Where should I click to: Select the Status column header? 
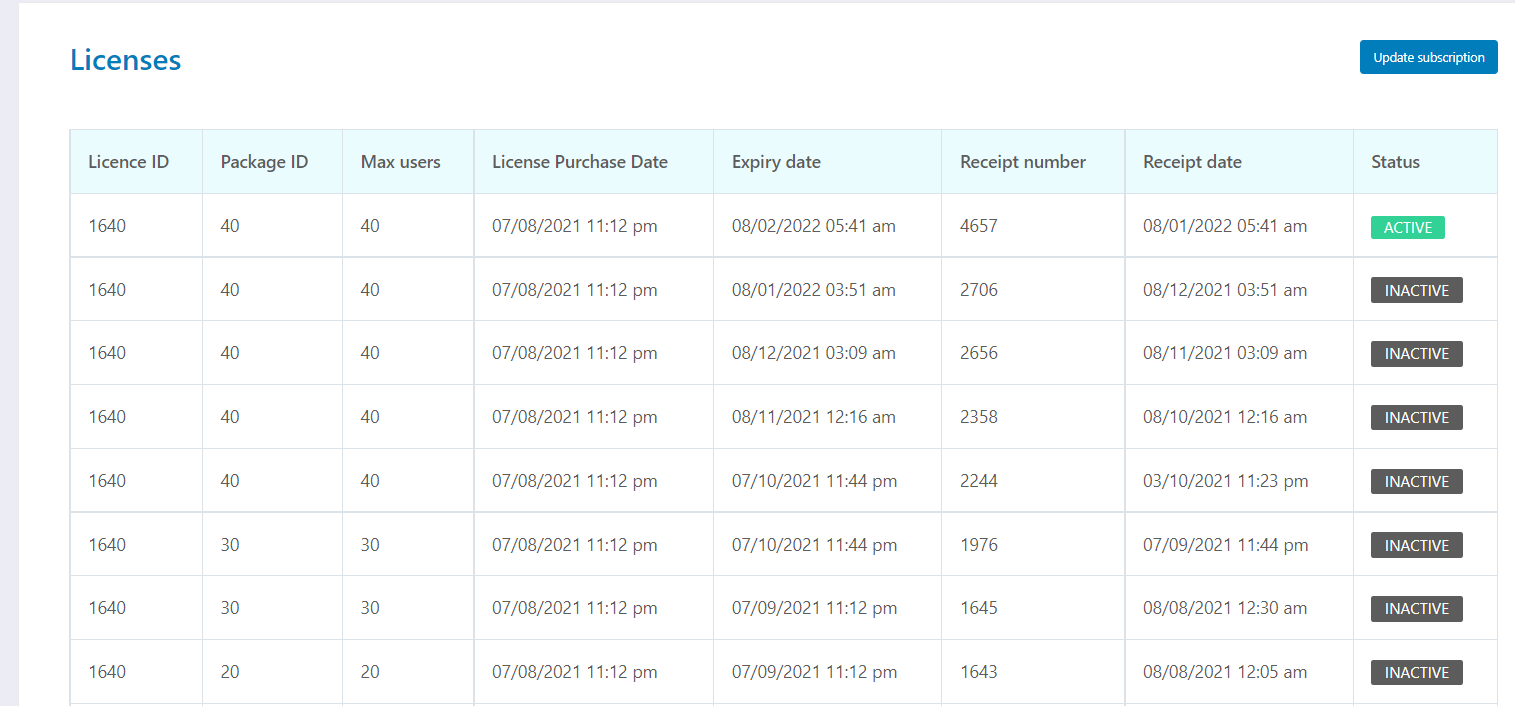1395,162
